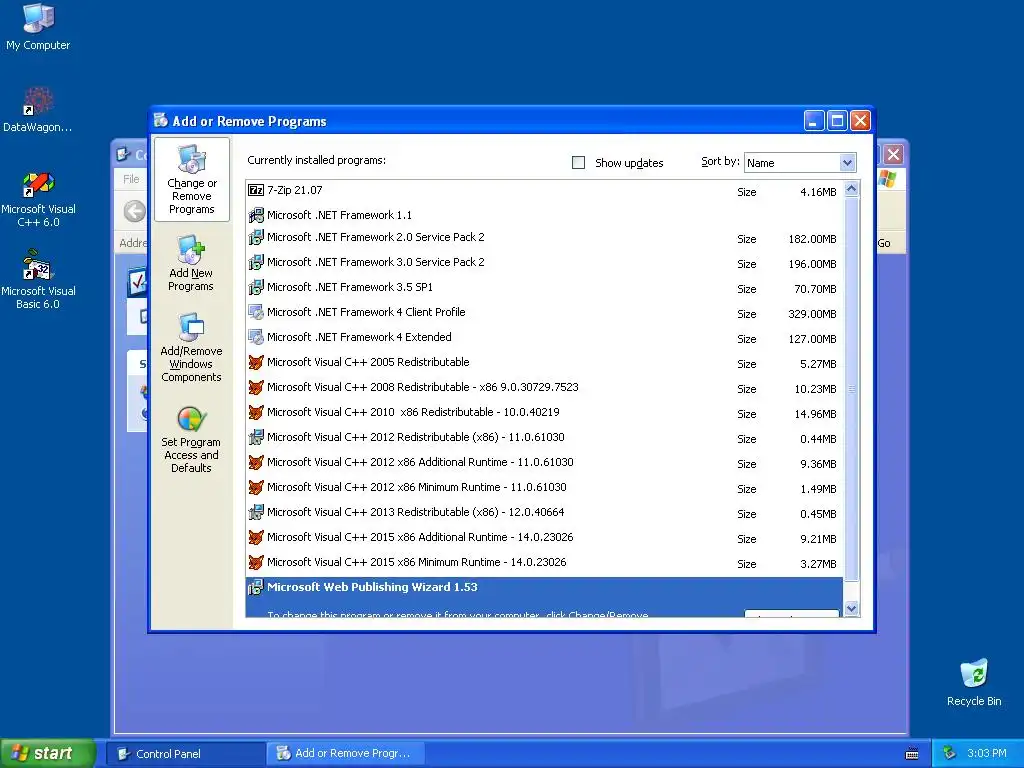Click the Visual C++ 2010 x86 Redistributable icon
Image resolution: width=1024 pixels, height=768 pixels.
[256, 412]
